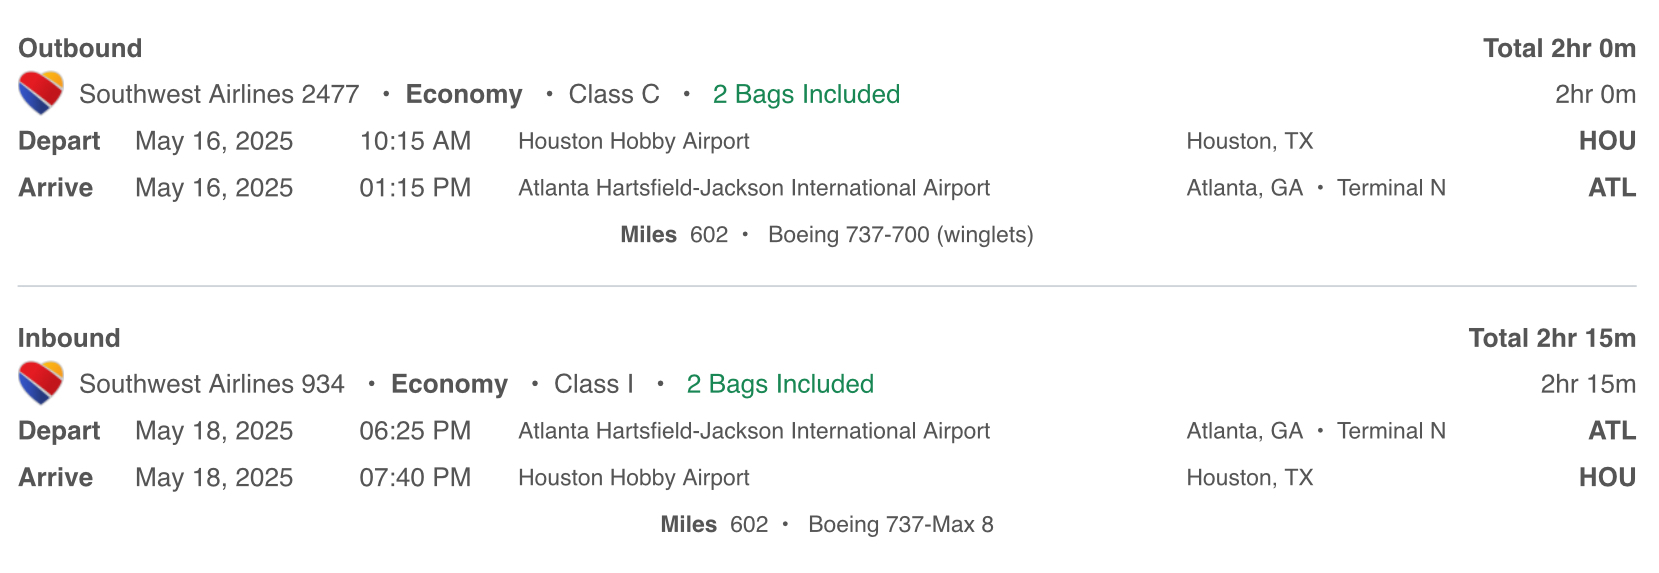Screen dimensions: 1659x573
Task: Click the Total 2hr 0m duration
Action: point(1559,48)
